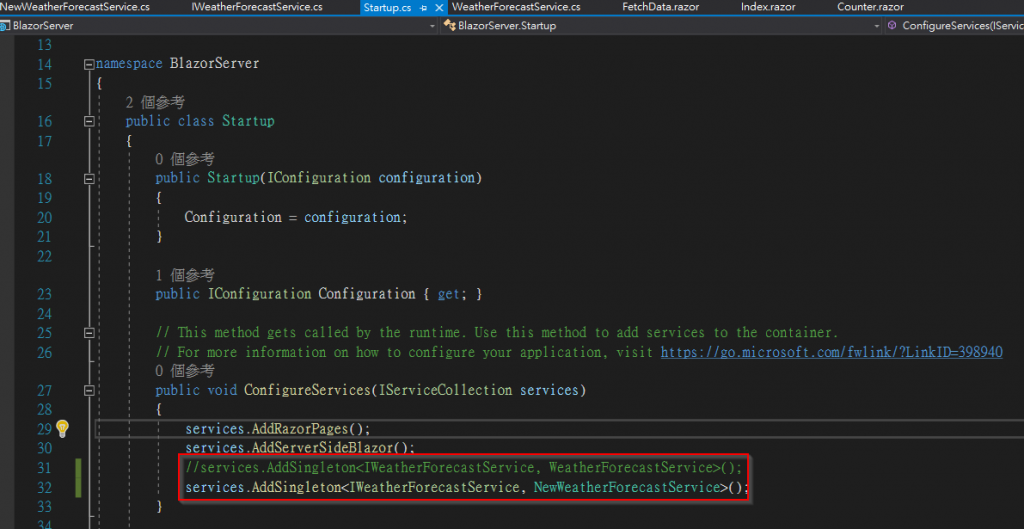Collapse the BlazorServer namespace block
Screen dimensions: 1024x529
click(x=88, y=64)
